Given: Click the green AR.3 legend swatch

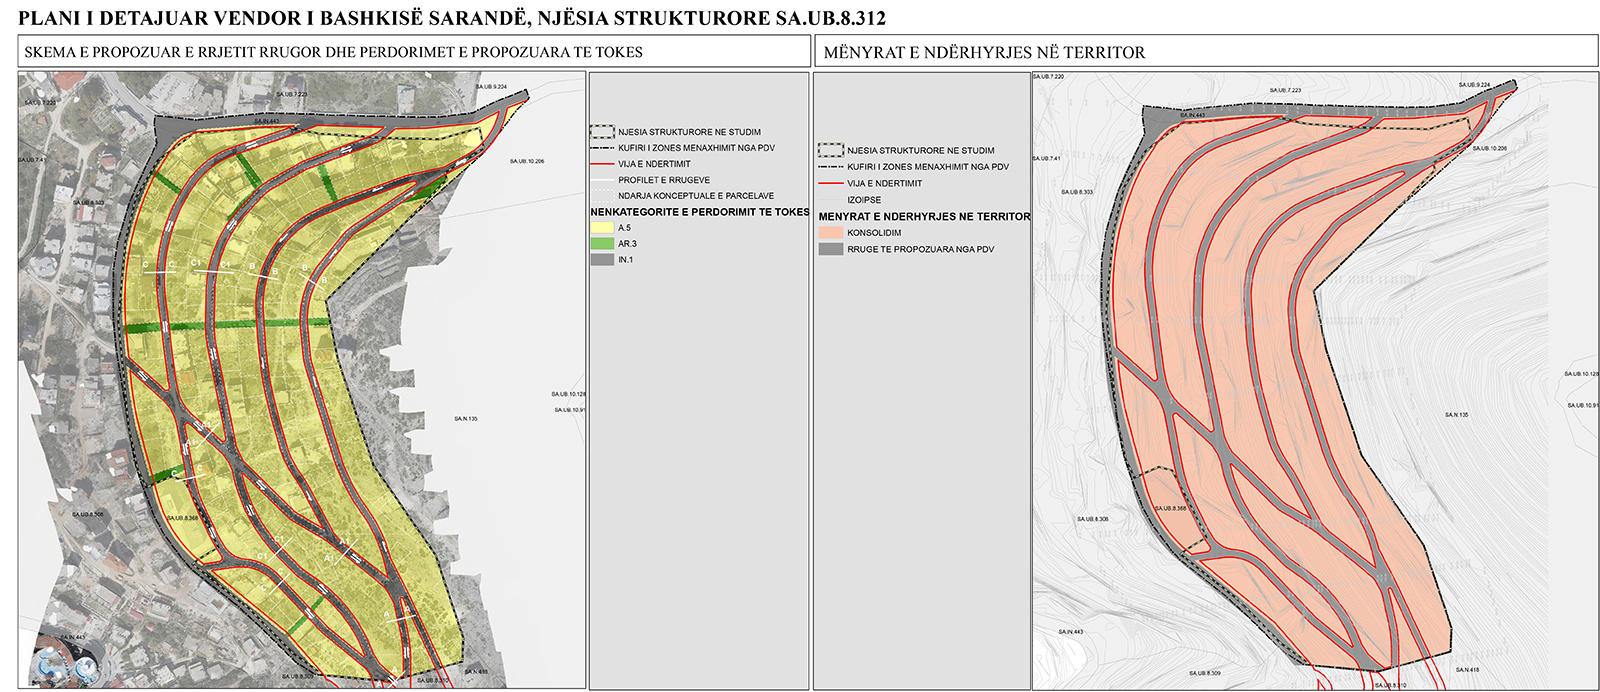Looking at the screenshot, I should click(602, 244).
